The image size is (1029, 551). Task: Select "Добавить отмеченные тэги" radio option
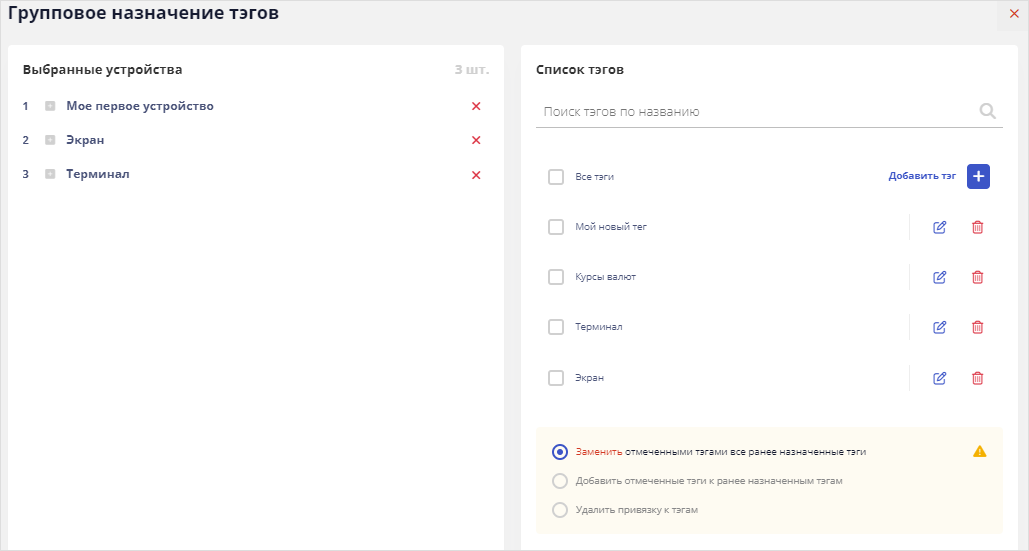pyautogui.click(x=560, y=481)
